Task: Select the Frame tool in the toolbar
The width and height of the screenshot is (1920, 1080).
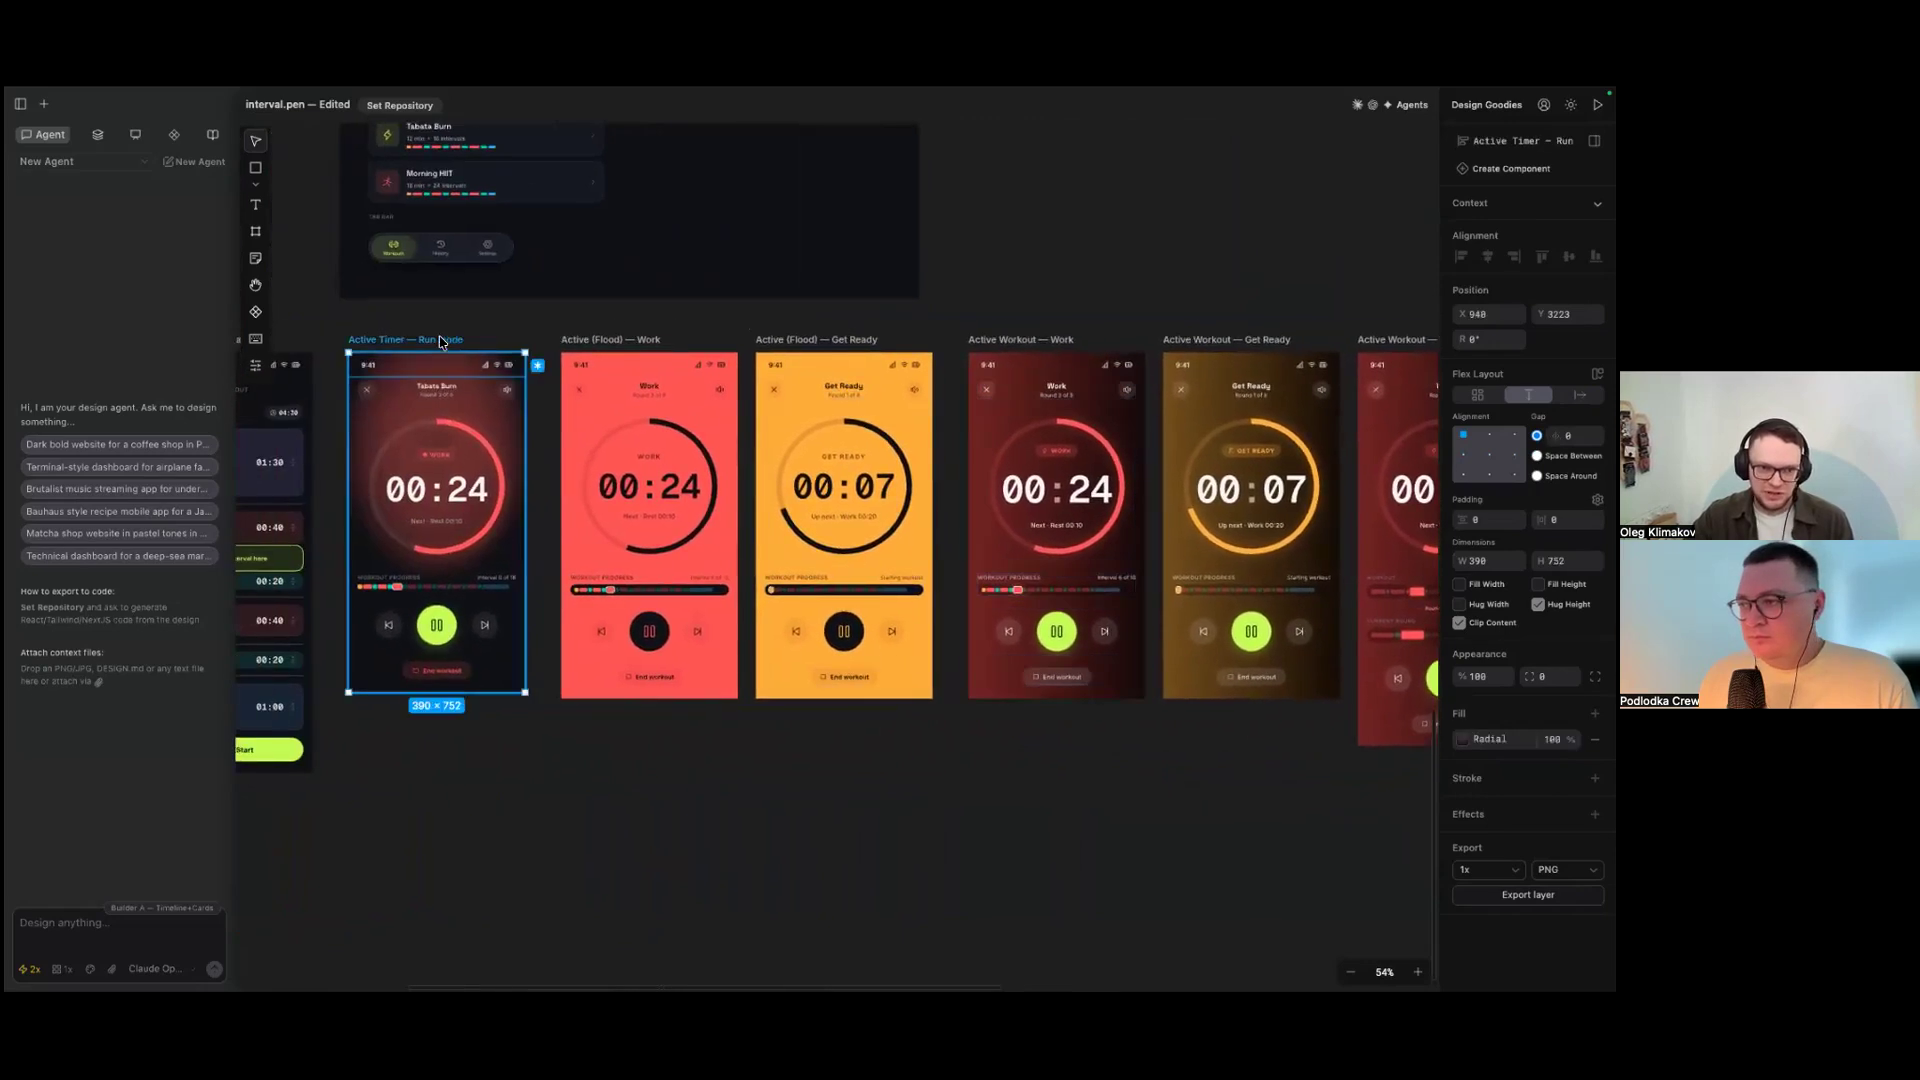Action: coord(255,231)
